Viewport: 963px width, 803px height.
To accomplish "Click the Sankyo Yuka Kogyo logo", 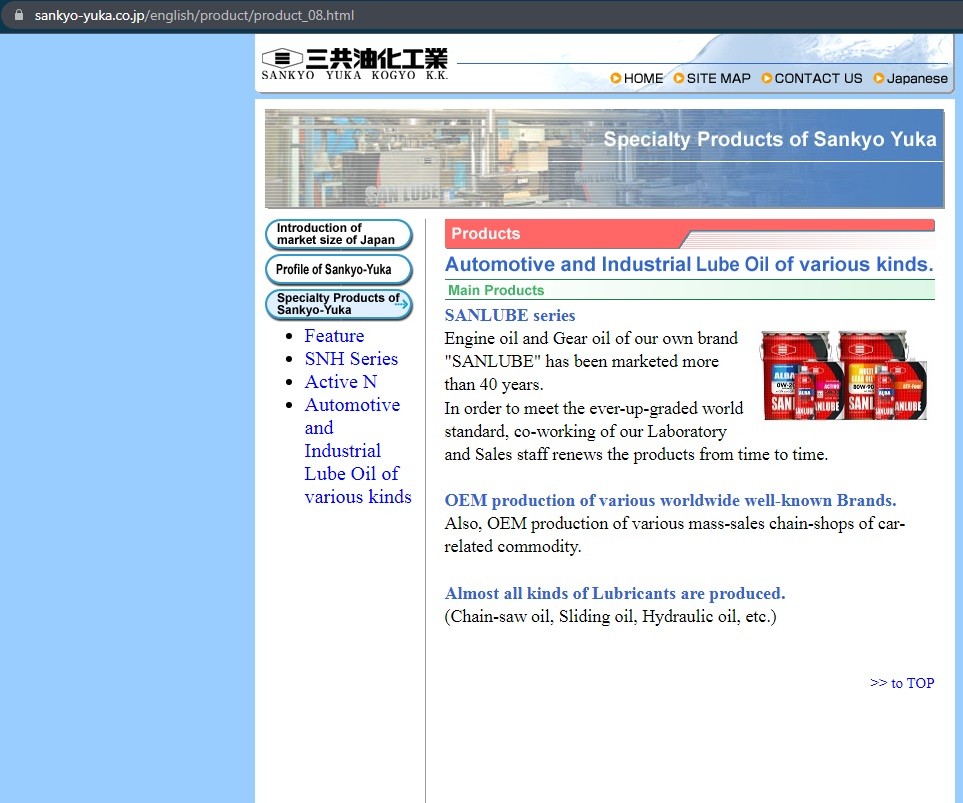I will click(355, 65).
